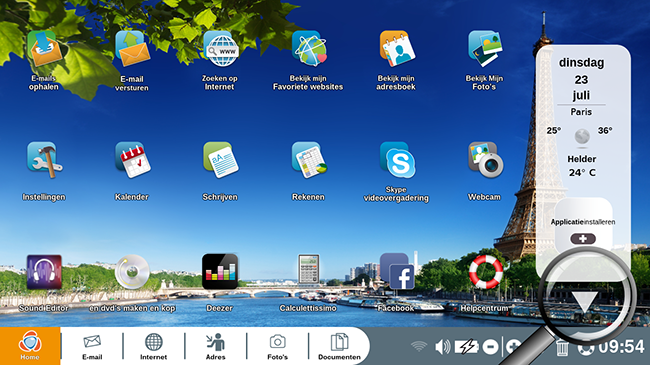Click the battery charging icon
This screenshot has width=650, height=365.
point(466,346)
